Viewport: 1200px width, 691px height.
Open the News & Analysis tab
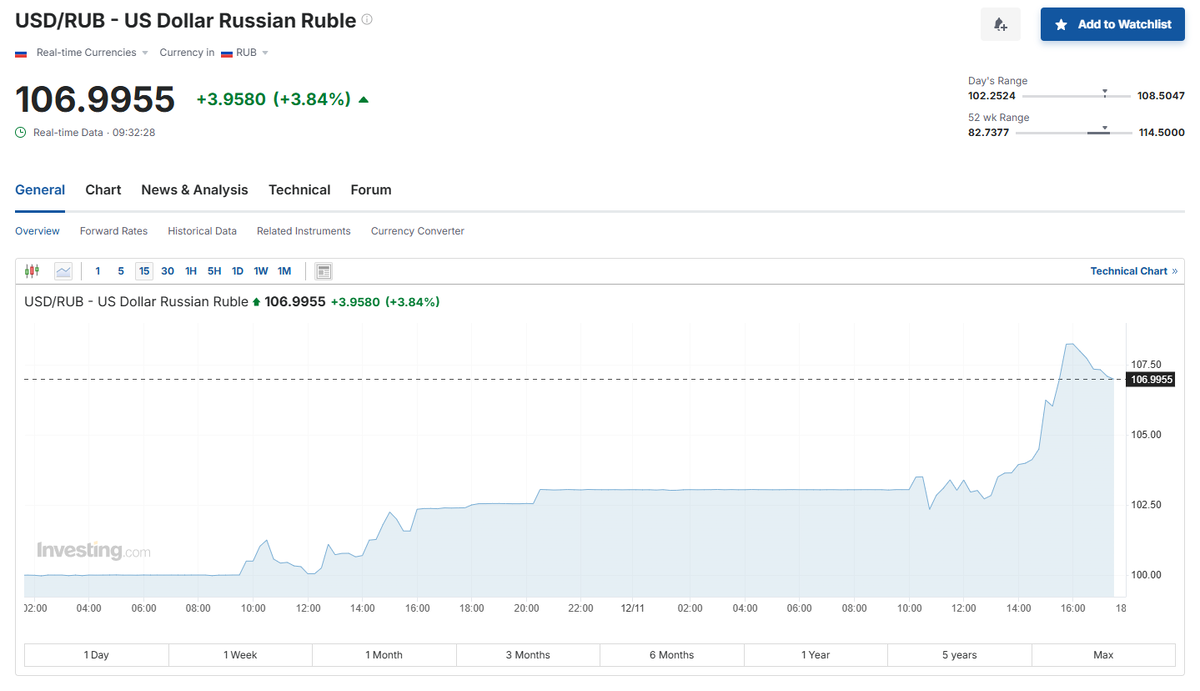pos(195,190)
